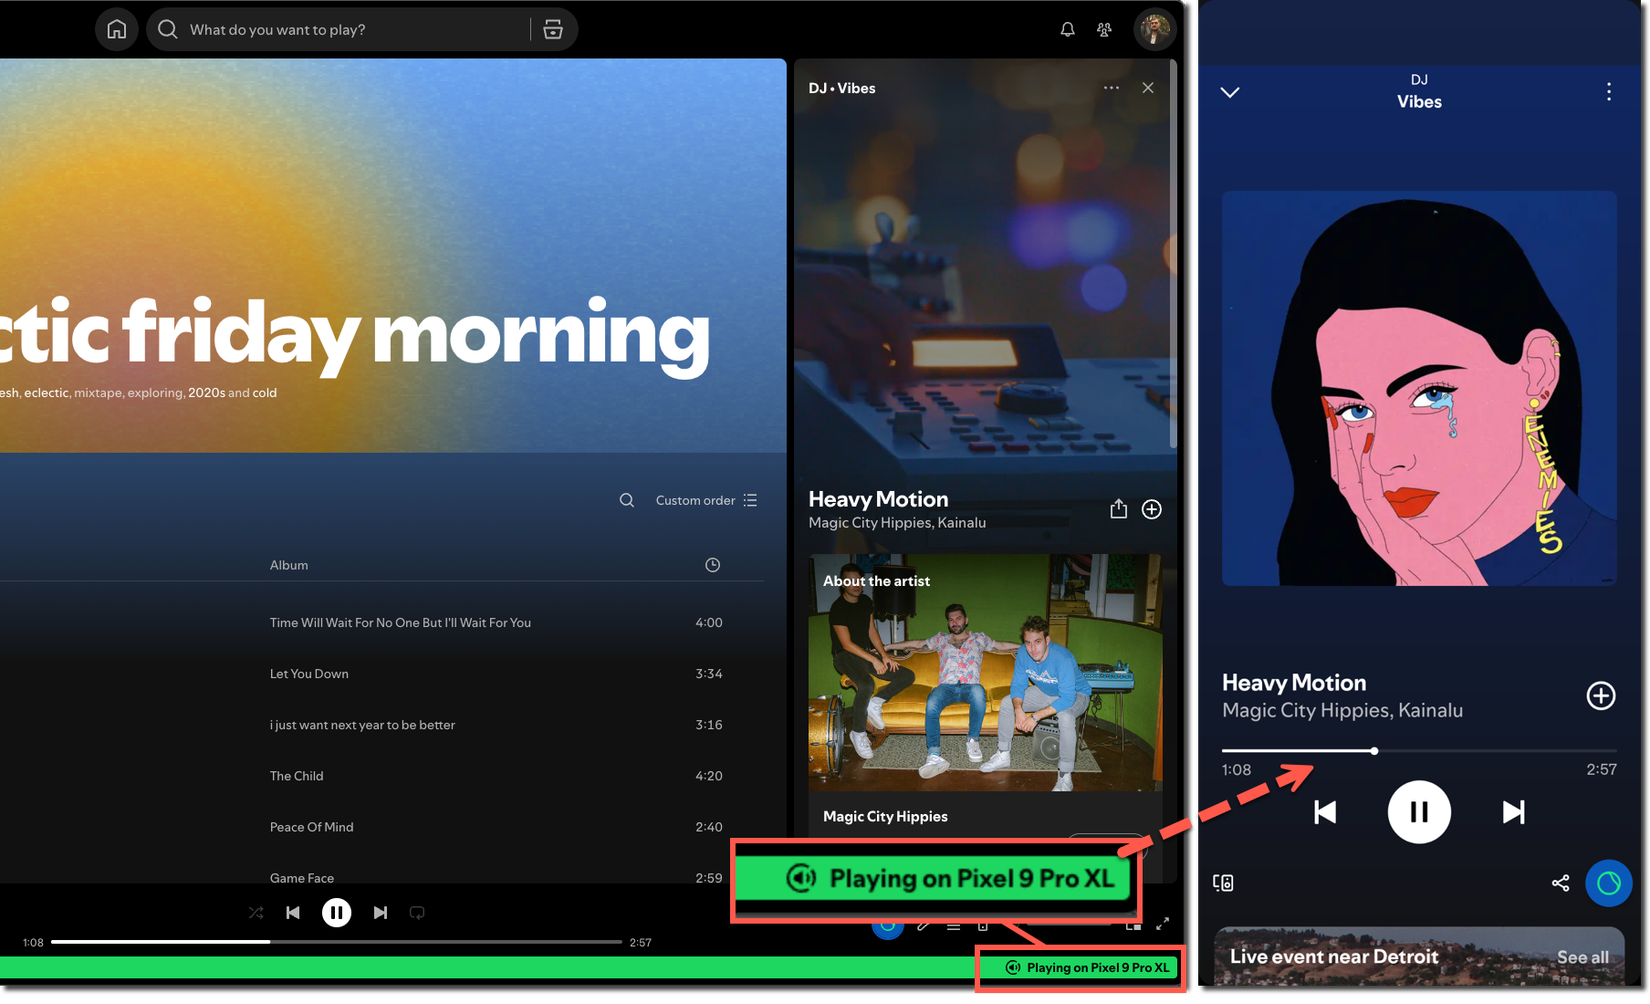Select the 'Game Face' album row
The height and width of the screenshot is (1004, 1650).
point(302,878)
